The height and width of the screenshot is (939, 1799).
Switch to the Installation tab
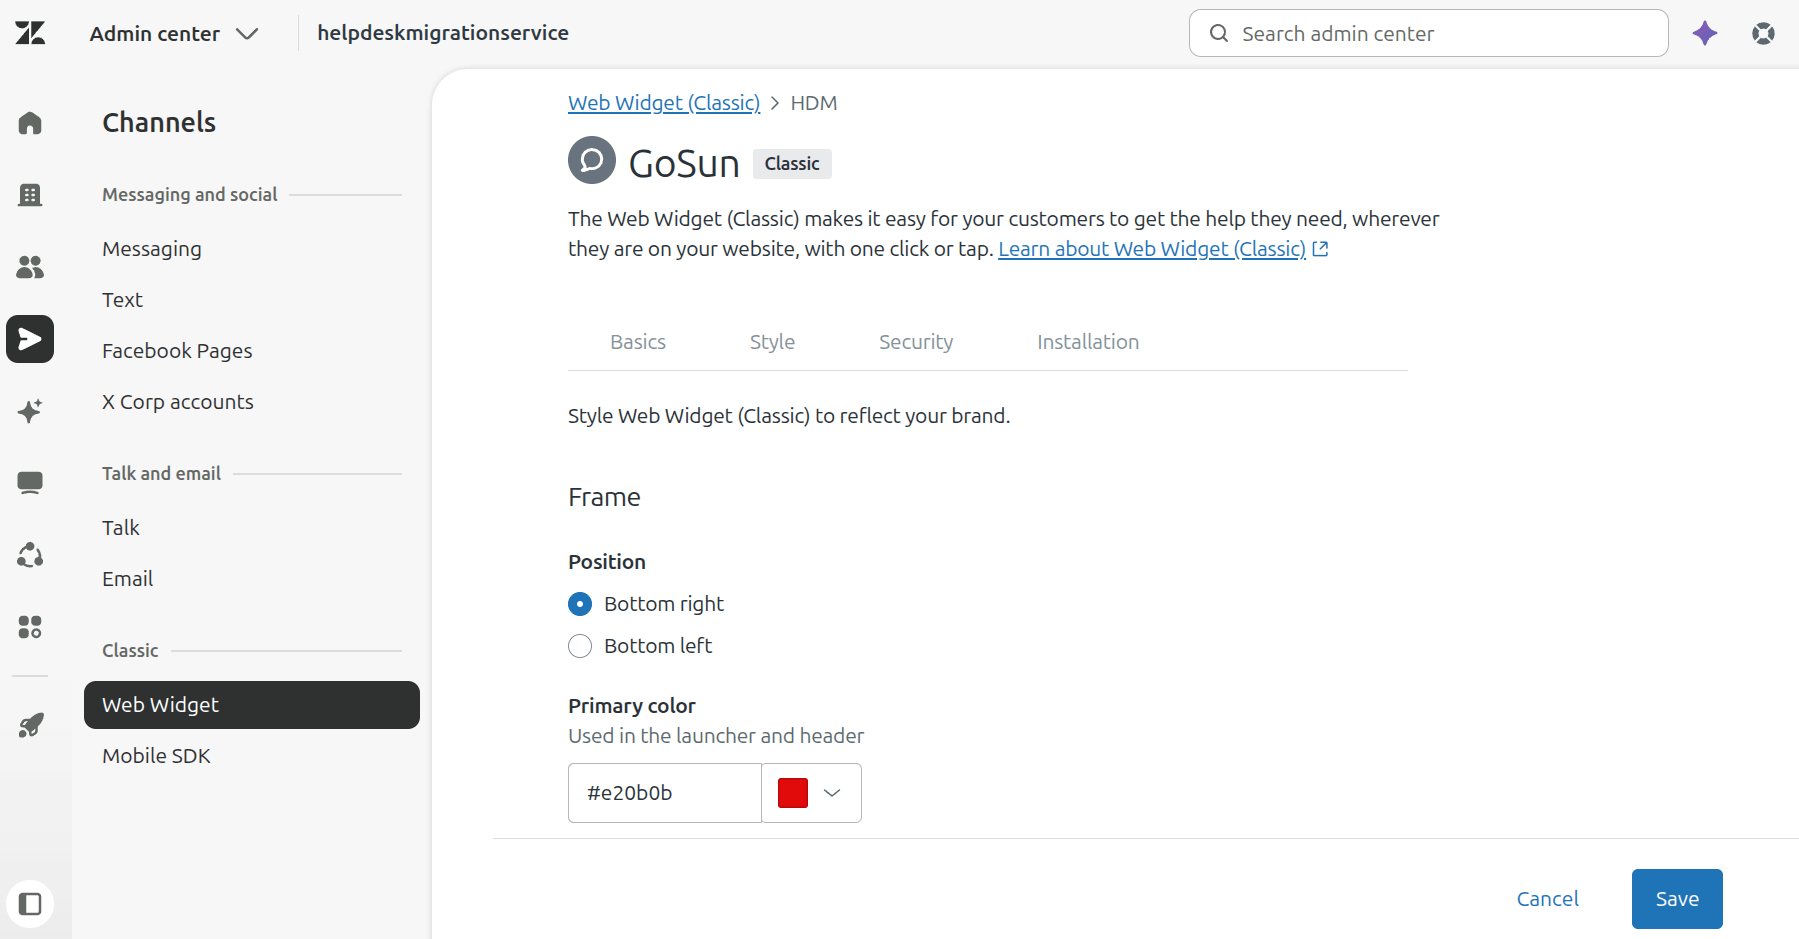[1088, 342]
